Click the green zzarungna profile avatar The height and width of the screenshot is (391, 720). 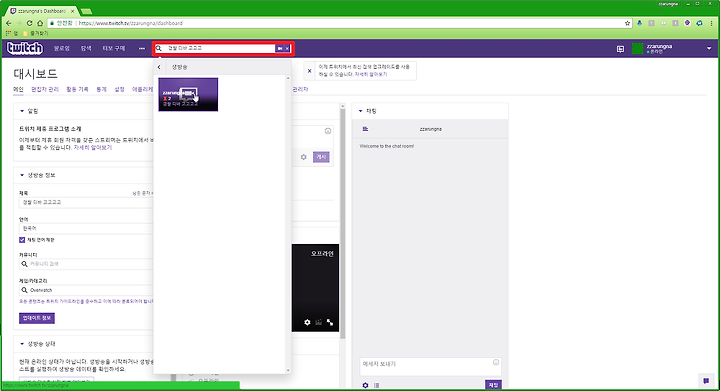pos(637,48)
